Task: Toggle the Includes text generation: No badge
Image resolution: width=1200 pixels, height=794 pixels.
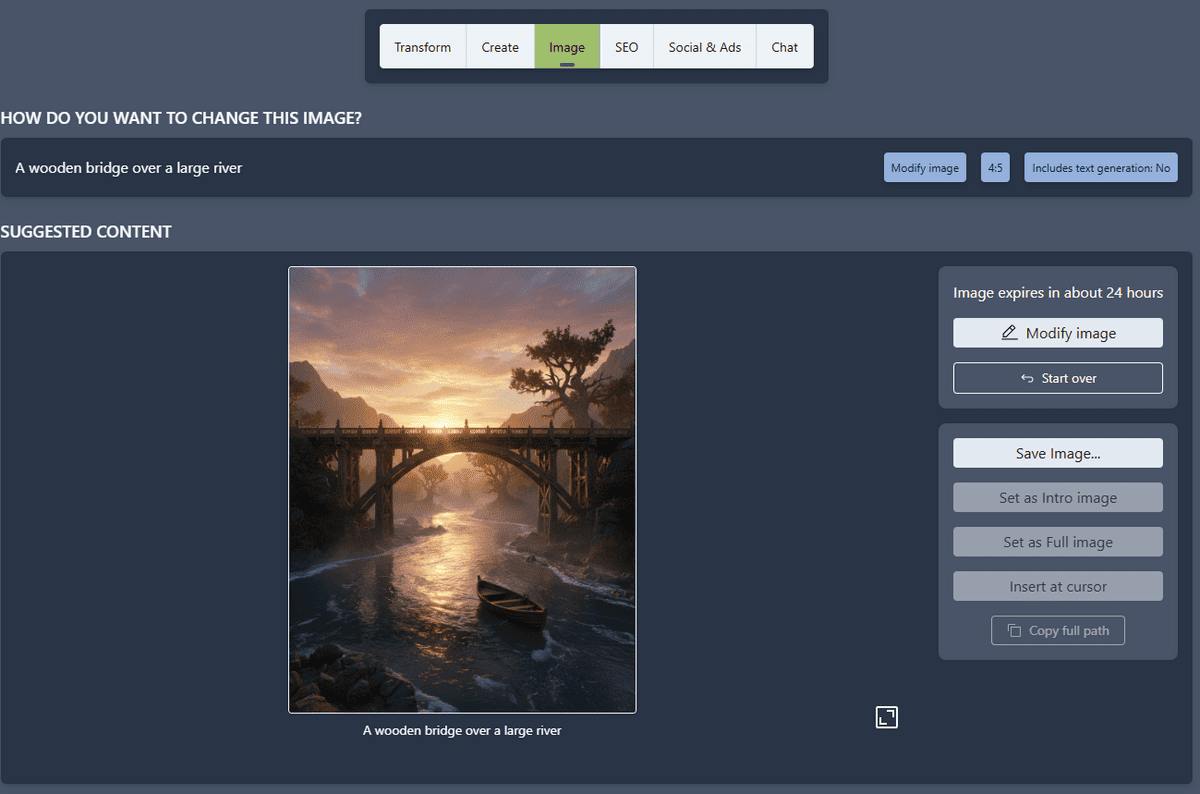Action: (x=1100, y=168)
